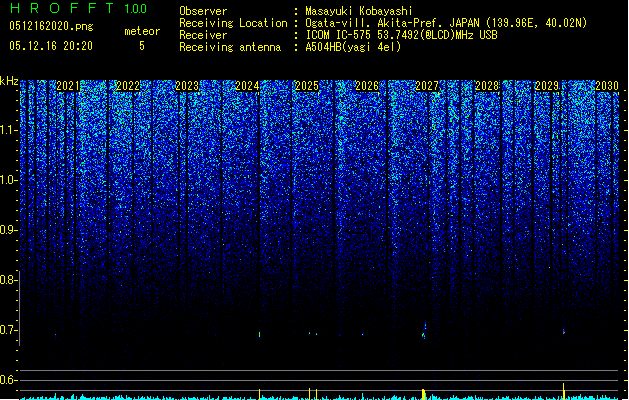Viewport: 629px width, 400px height.
Task: Click the 2029 time marker
Action: (x=547, y=86)
